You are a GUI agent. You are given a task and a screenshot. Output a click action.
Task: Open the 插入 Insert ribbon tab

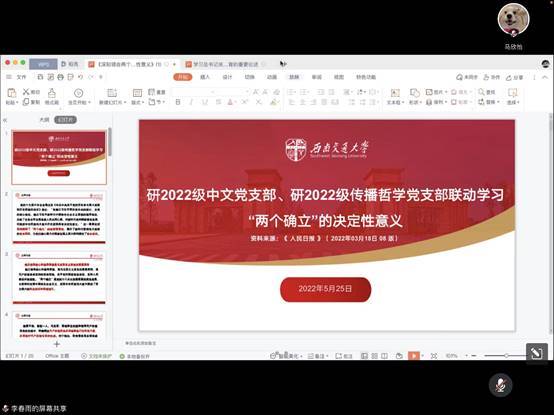pos(205,77)
